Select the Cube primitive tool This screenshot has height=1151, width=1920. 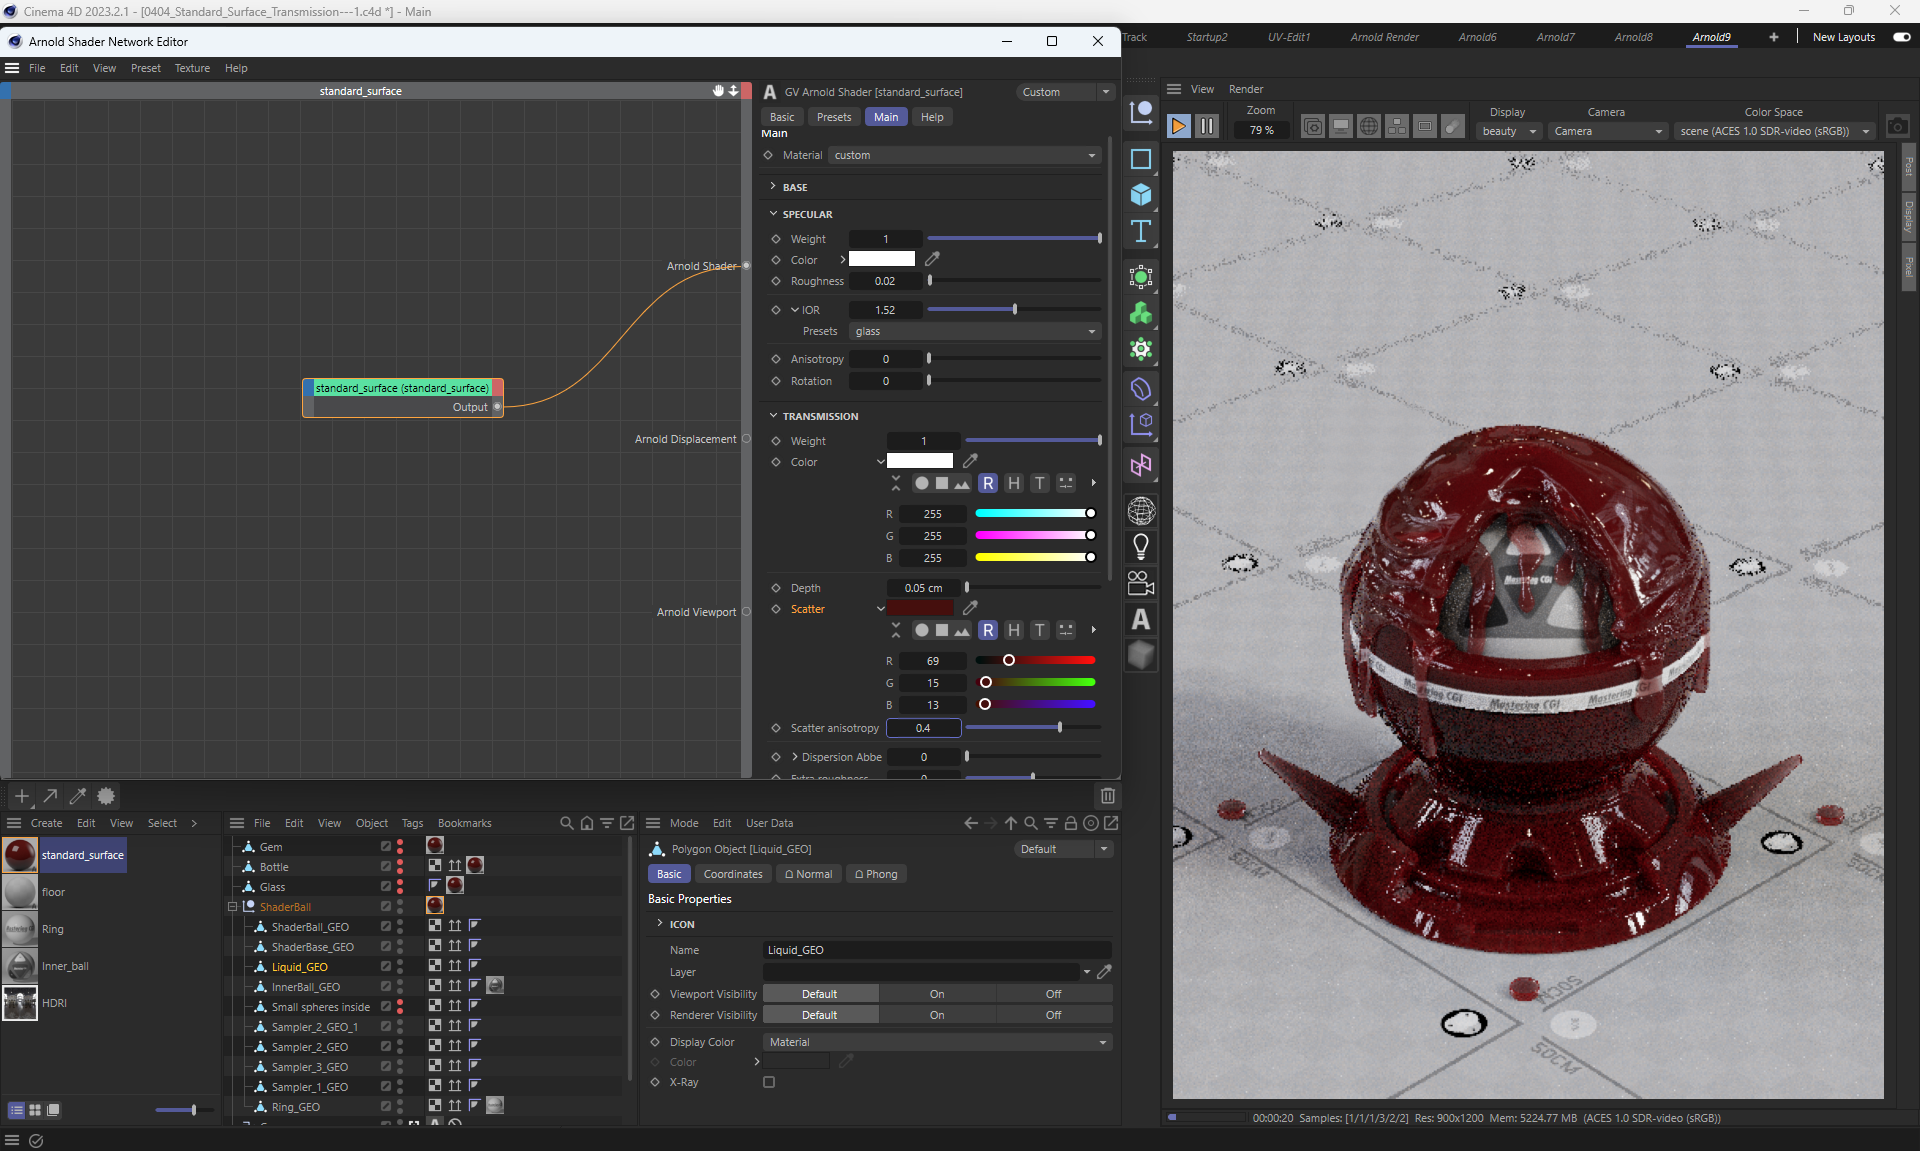click(1141, 195)
